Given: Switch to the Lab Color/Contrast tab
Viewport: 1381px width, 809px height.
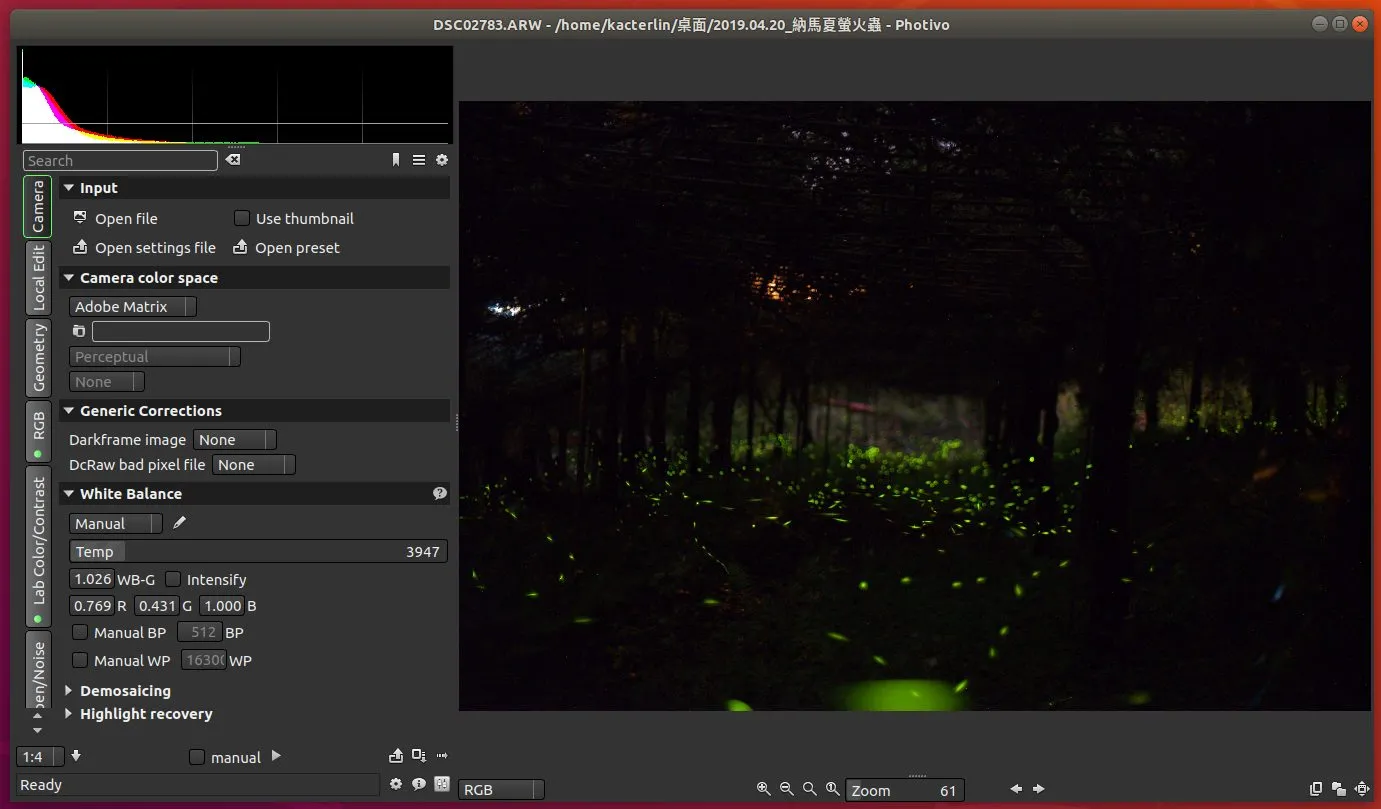Looking at the screenshot, I should click(x=38, y=546).
